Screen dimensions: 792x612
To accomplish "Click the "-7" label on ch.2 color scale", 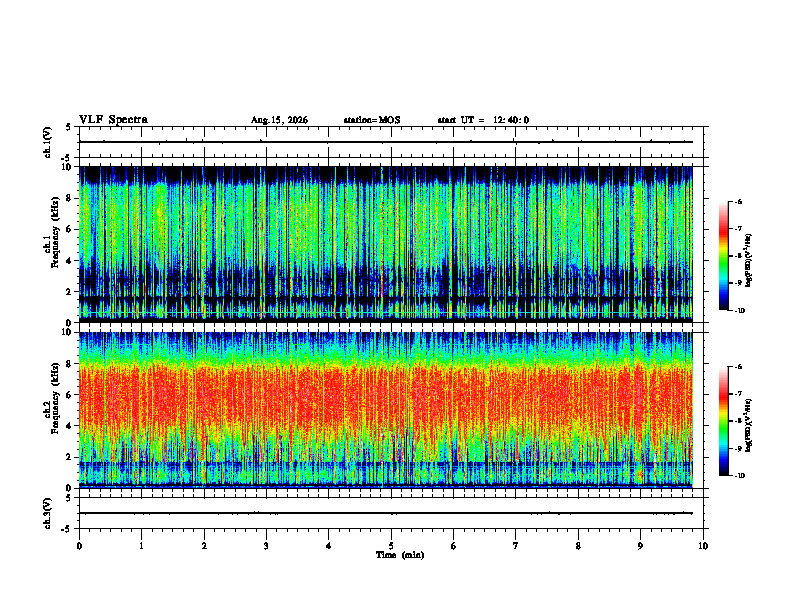I will (738, 394).
